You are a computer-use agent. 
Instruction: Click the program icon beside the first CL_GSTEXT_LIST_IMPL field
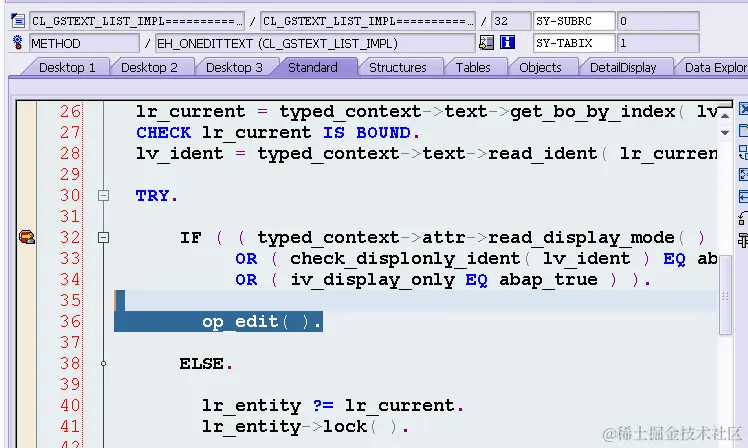(18, 21)
